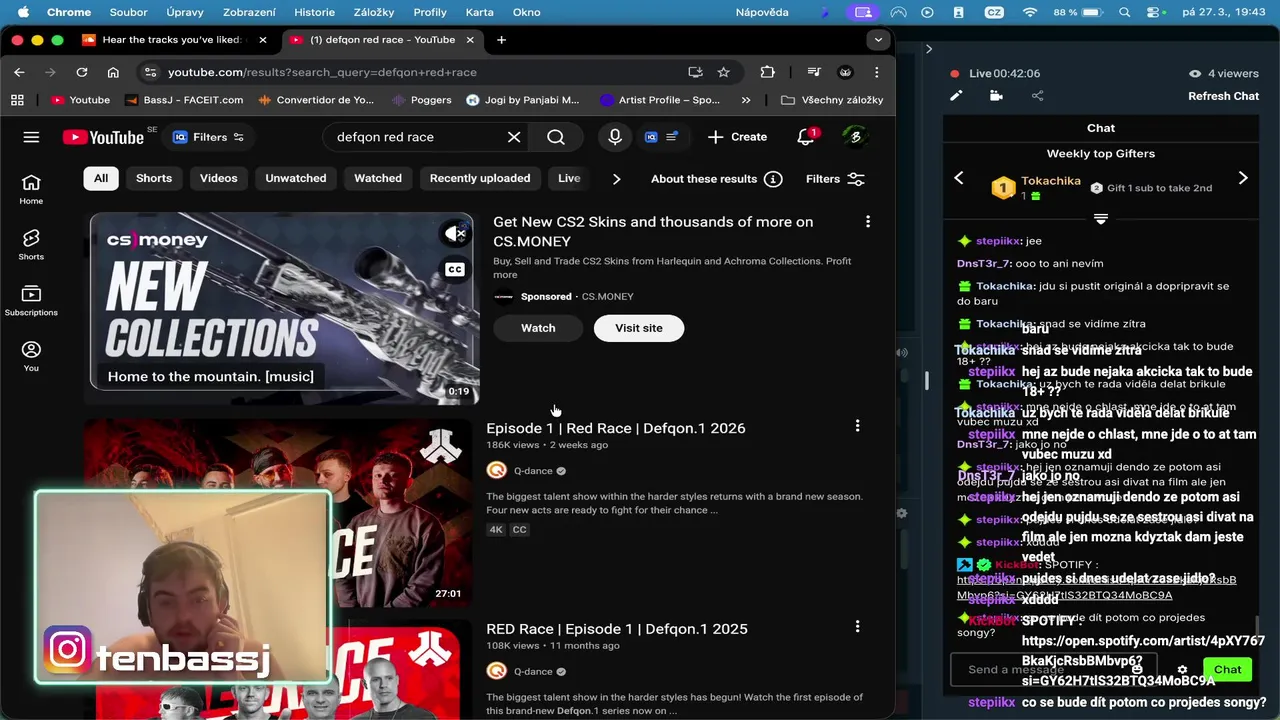
Task: Click the Watch button on the ad
Action: click(538, 328)
